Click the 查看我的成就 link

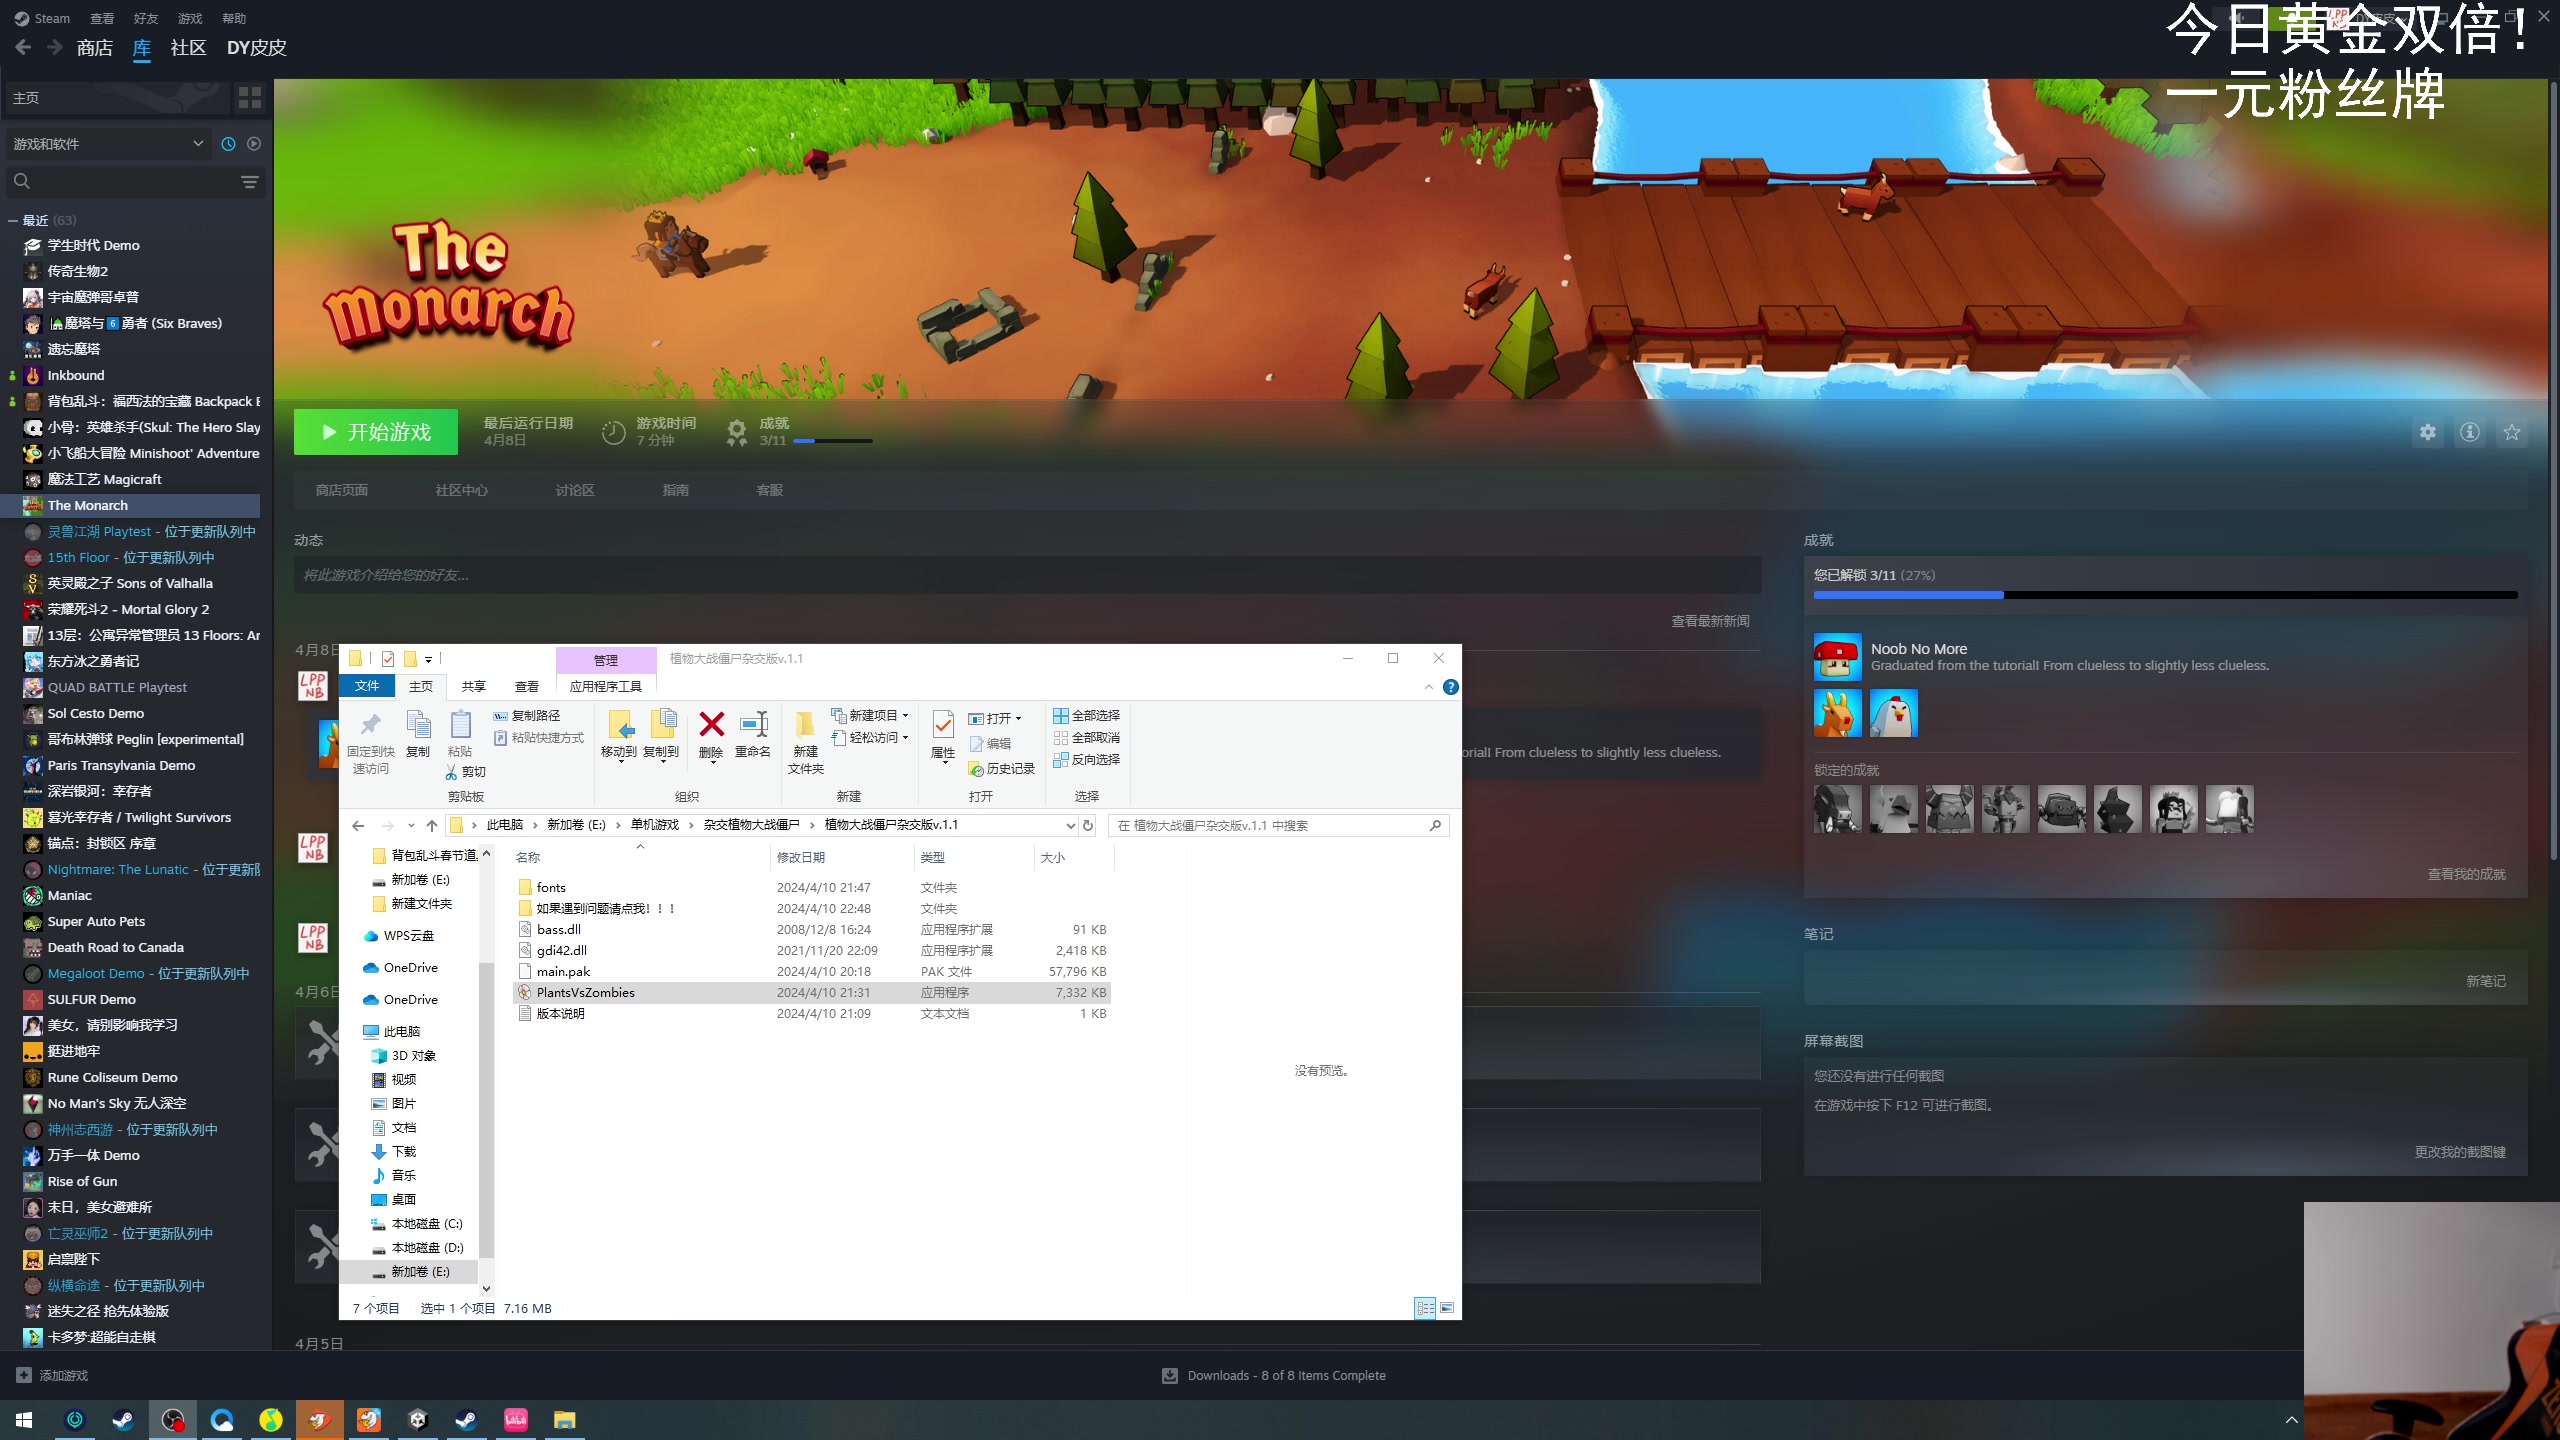coord(2466,874)
